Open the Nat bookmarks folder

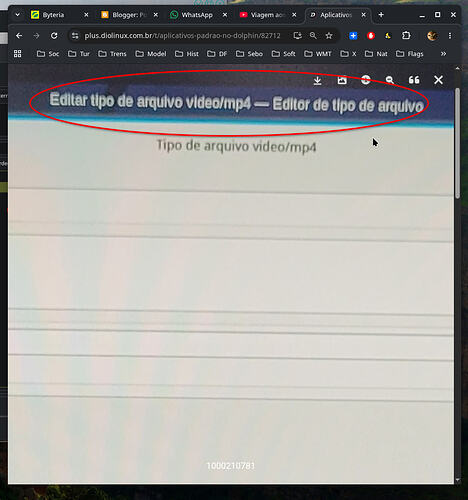click(376, 54)
